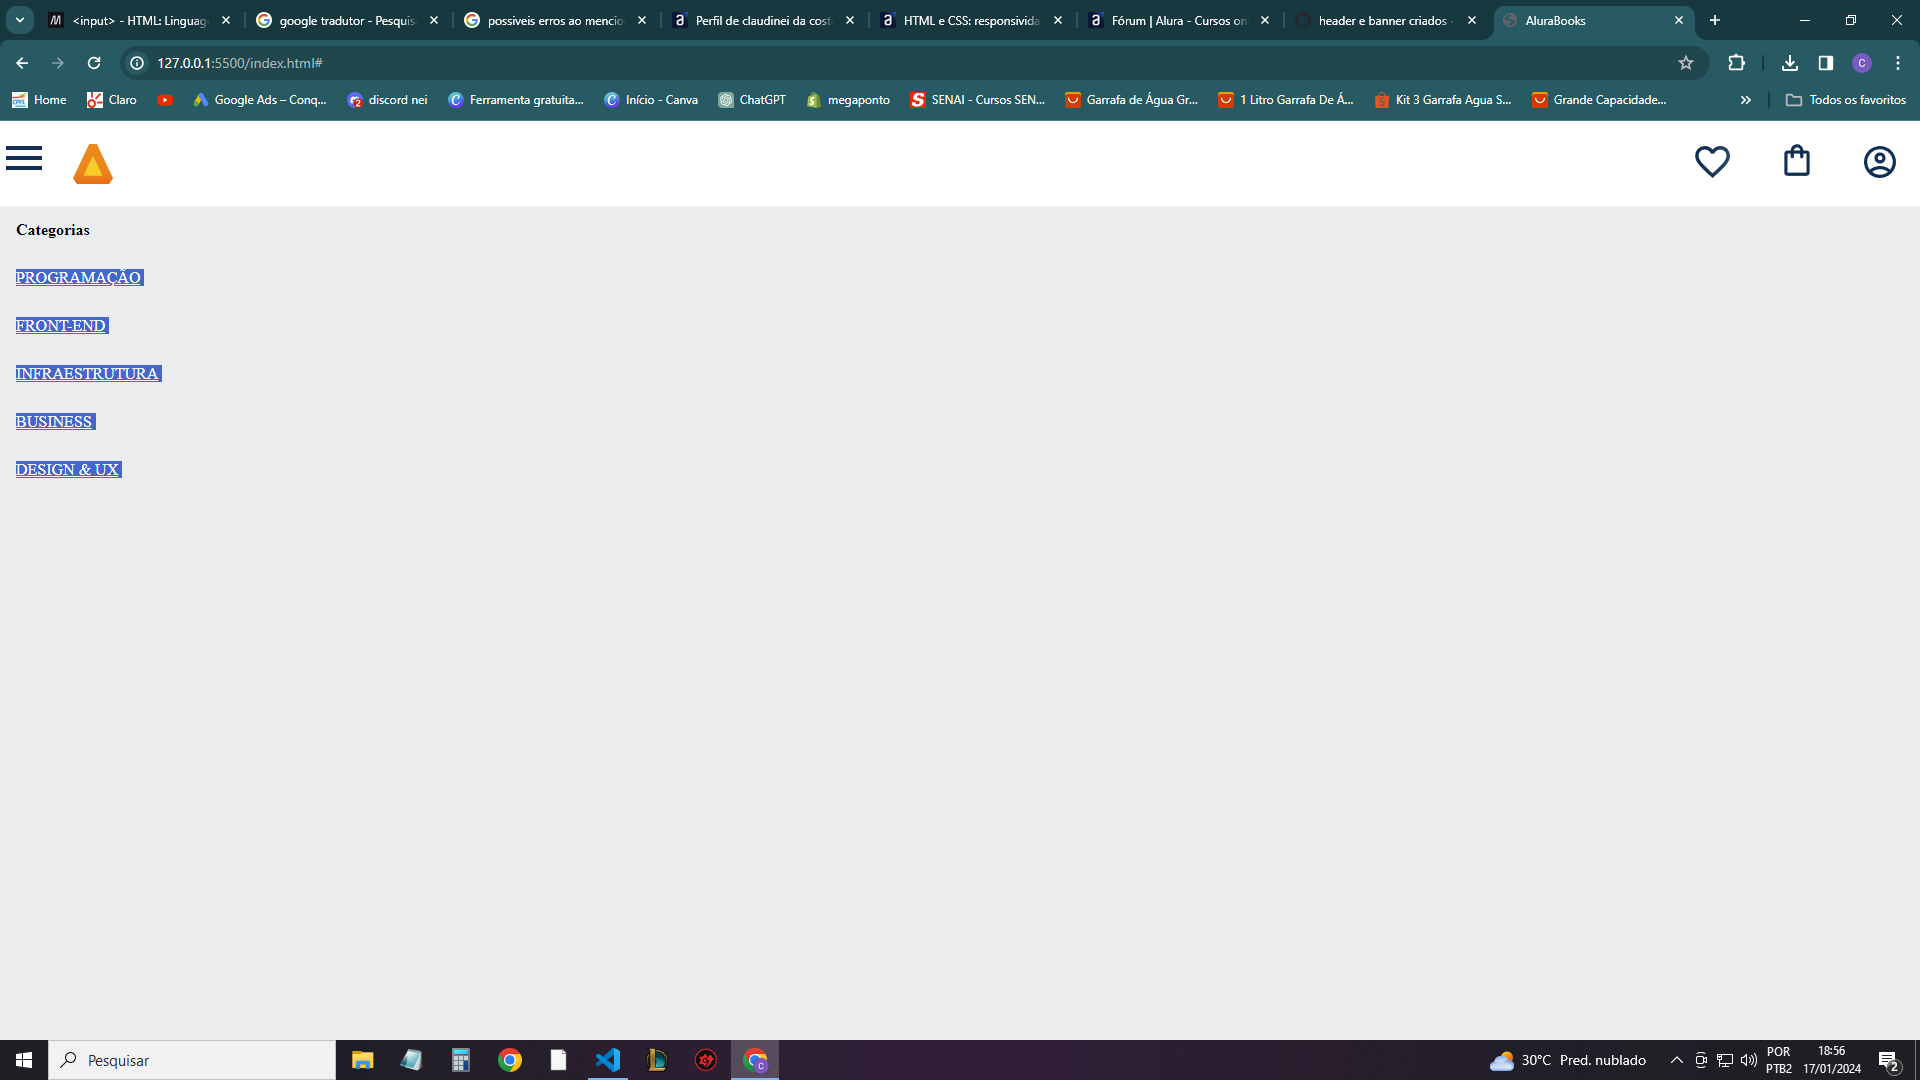The image size is (1920, 1080).
Task: Switch to the <input> HTML tab
Action: (x=140, y=20)
